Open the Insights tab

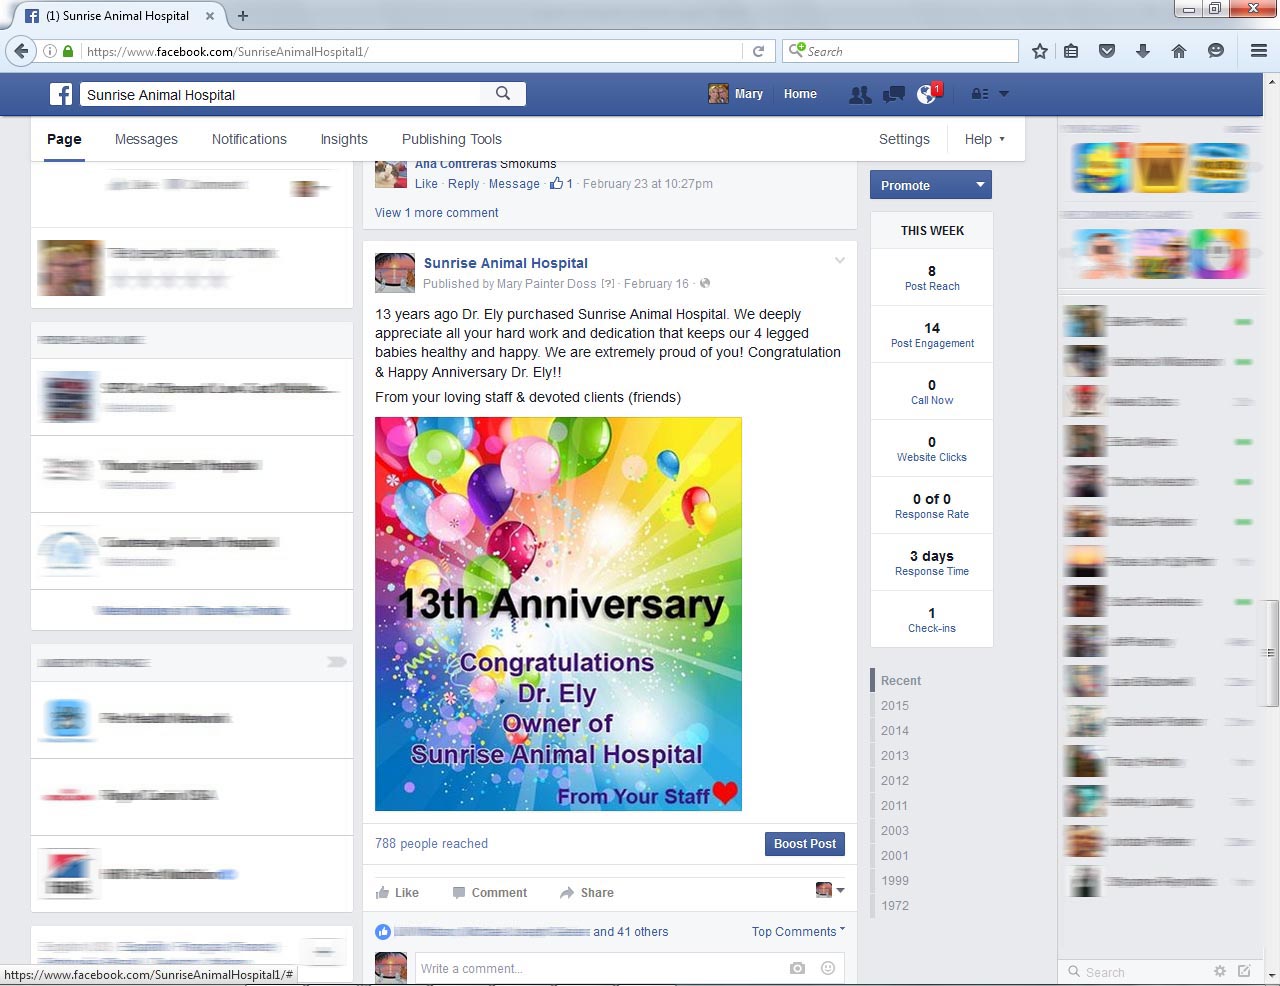(344, 139)
